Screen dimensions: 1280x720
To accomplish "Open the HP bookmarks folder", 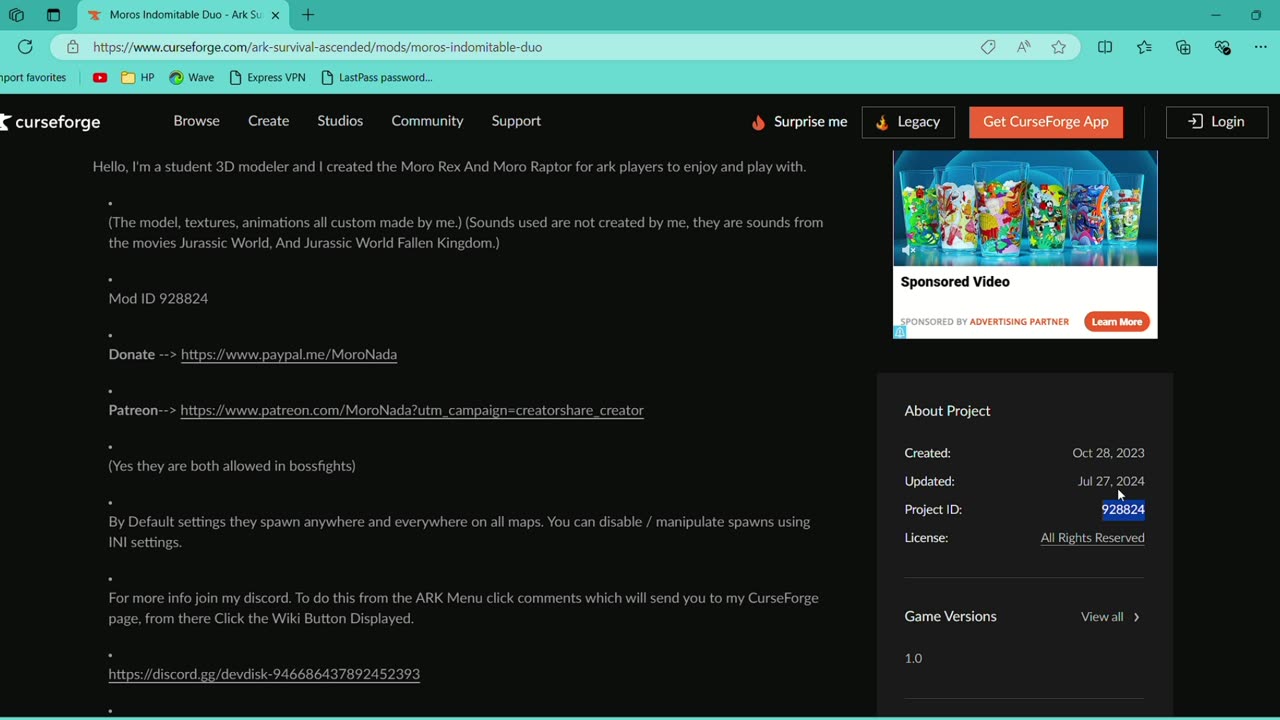I will click(x=138, y=77).
